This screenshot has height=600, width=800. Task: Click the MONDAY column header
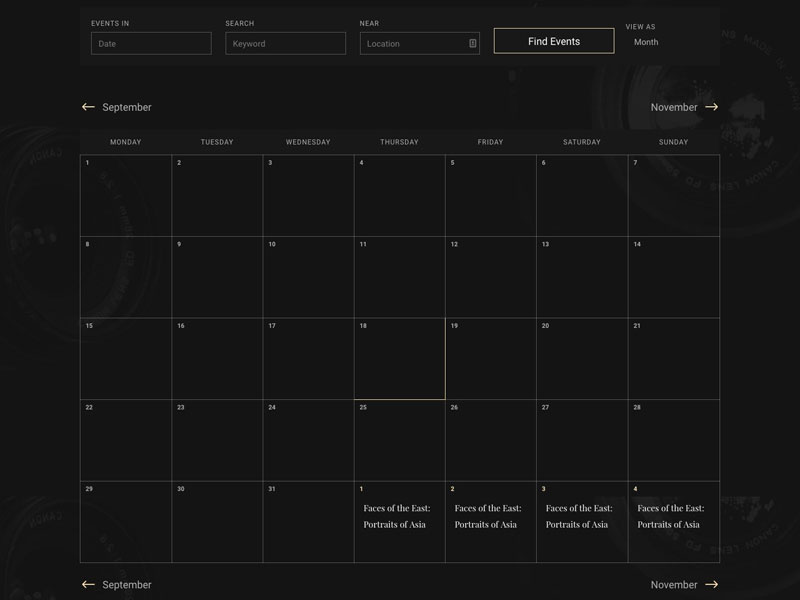pos(126,142)
